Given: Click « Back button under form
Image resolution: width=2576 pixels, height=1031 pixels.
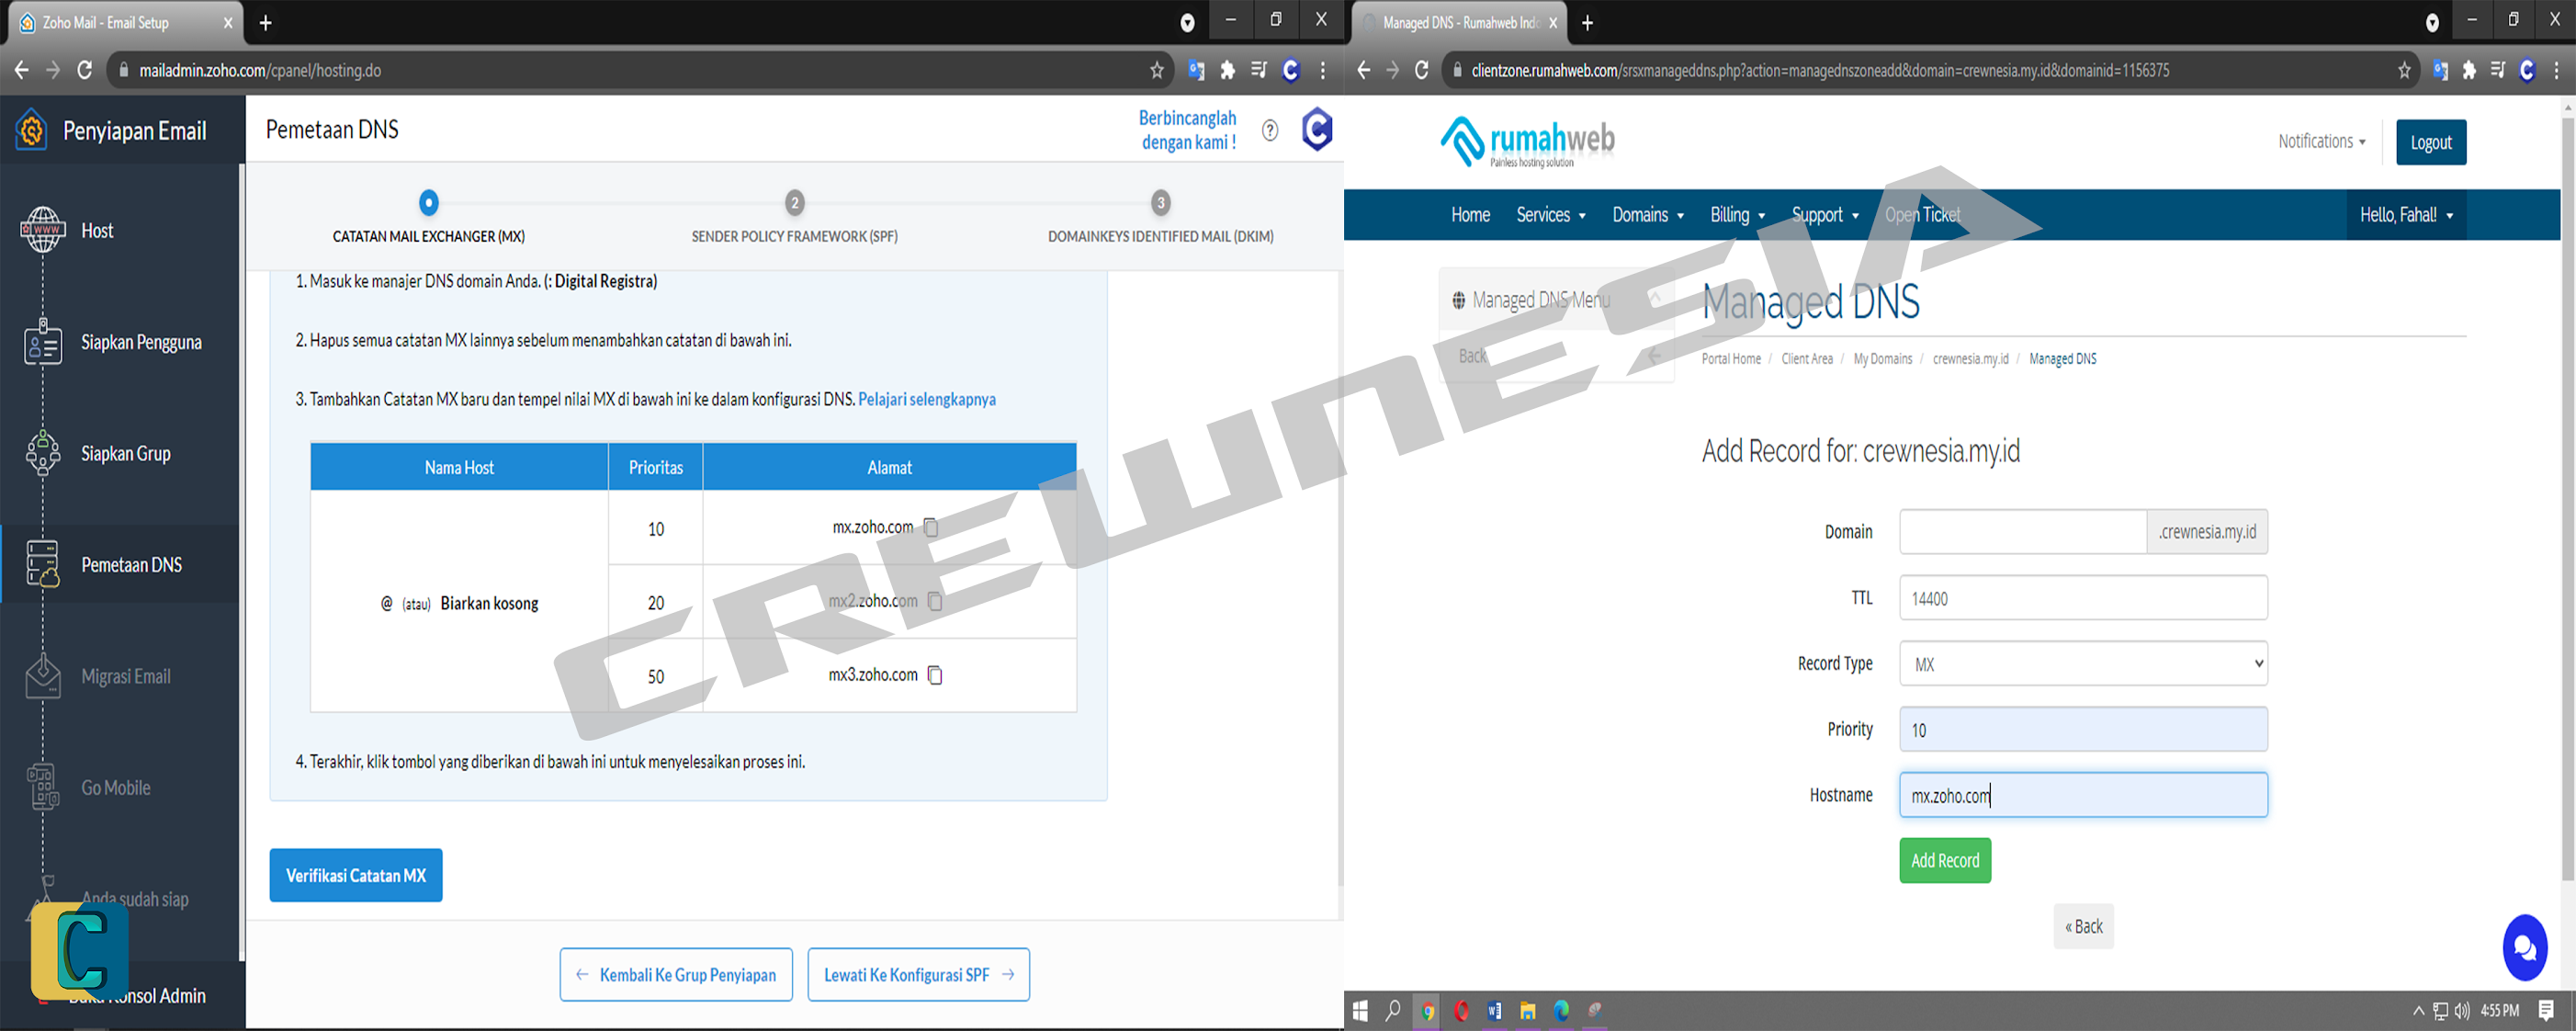Looking at the screenshot, I should pyautogui.click(x=2083, y=927).
